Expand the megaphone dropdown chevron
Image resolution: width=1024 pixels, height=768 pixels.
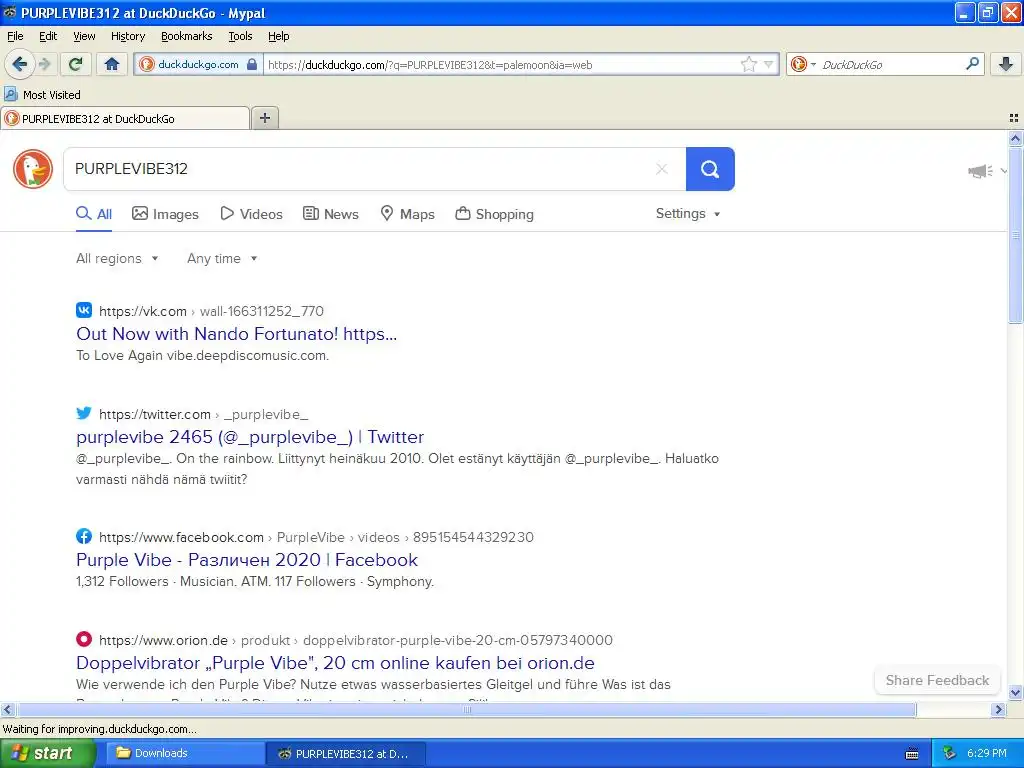click(1004, 171)
